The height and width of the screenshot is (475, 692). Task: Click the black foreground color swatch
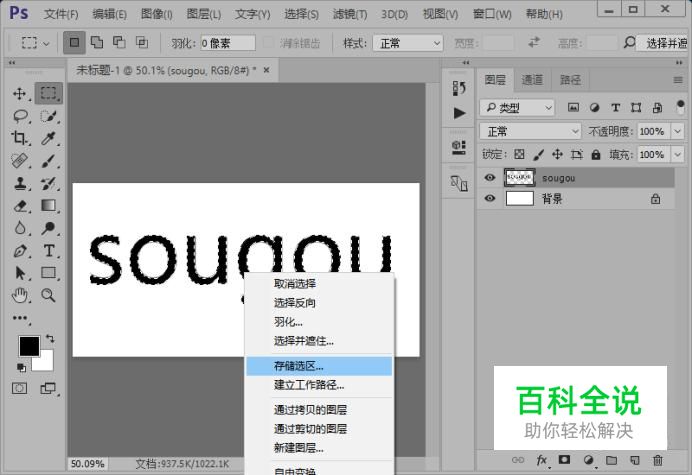click(x=29, y=346)
